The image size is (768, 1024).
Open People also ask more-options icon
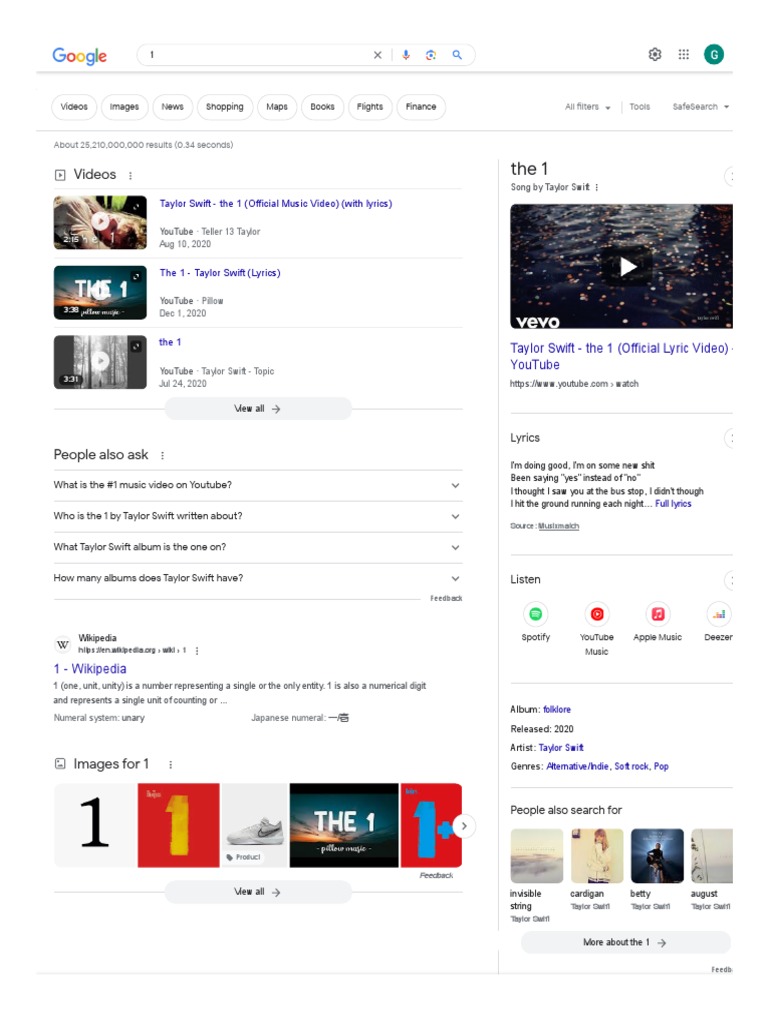click(x=163, y=456)
